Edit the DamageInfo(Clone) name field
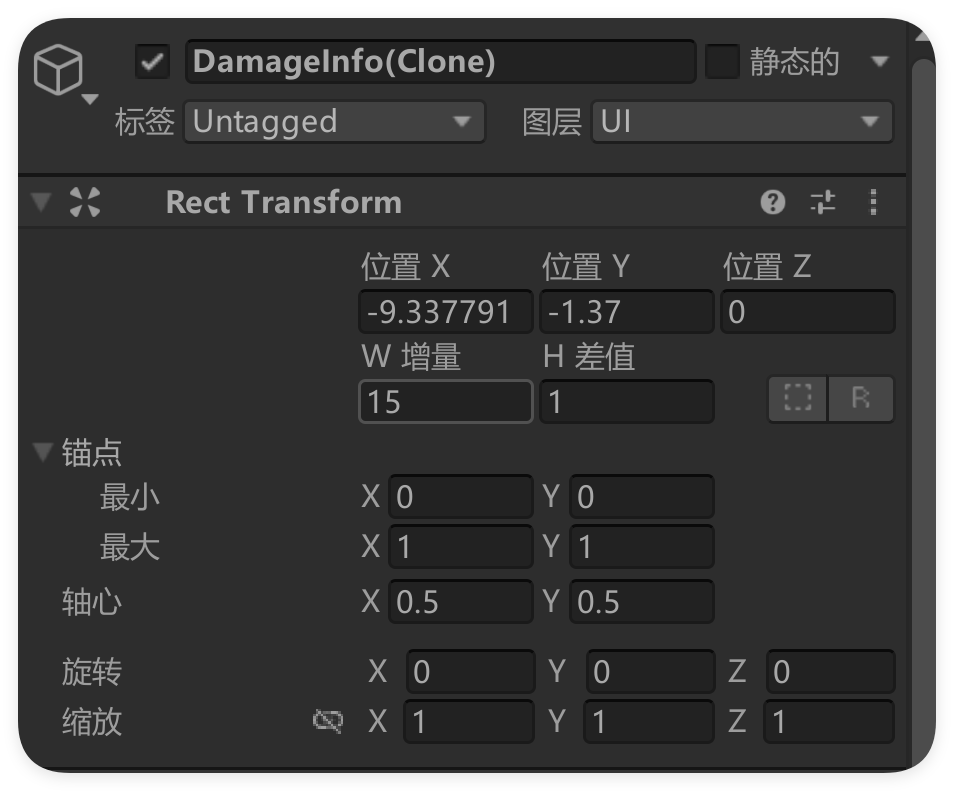Viewport: 954px width, 791px height. [440, 61]
